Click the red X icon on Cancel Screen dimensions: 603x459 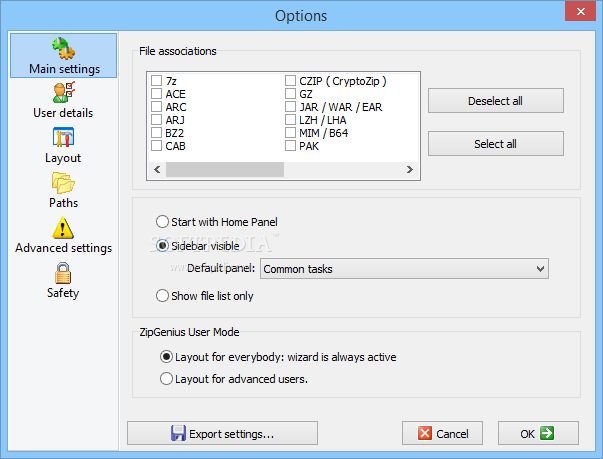(x=425, y=433)
